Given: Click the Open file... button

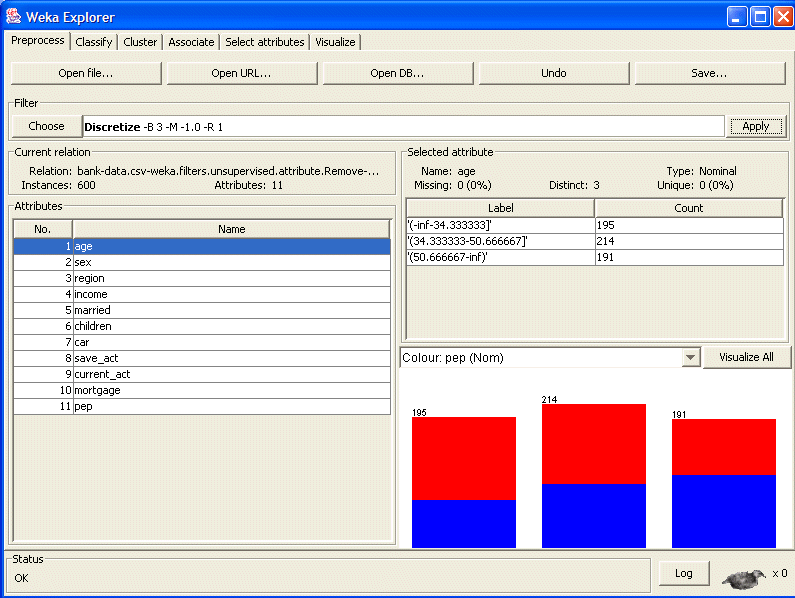Looking at the screenshot, I should pyautogui.click(x=86, y=73).
